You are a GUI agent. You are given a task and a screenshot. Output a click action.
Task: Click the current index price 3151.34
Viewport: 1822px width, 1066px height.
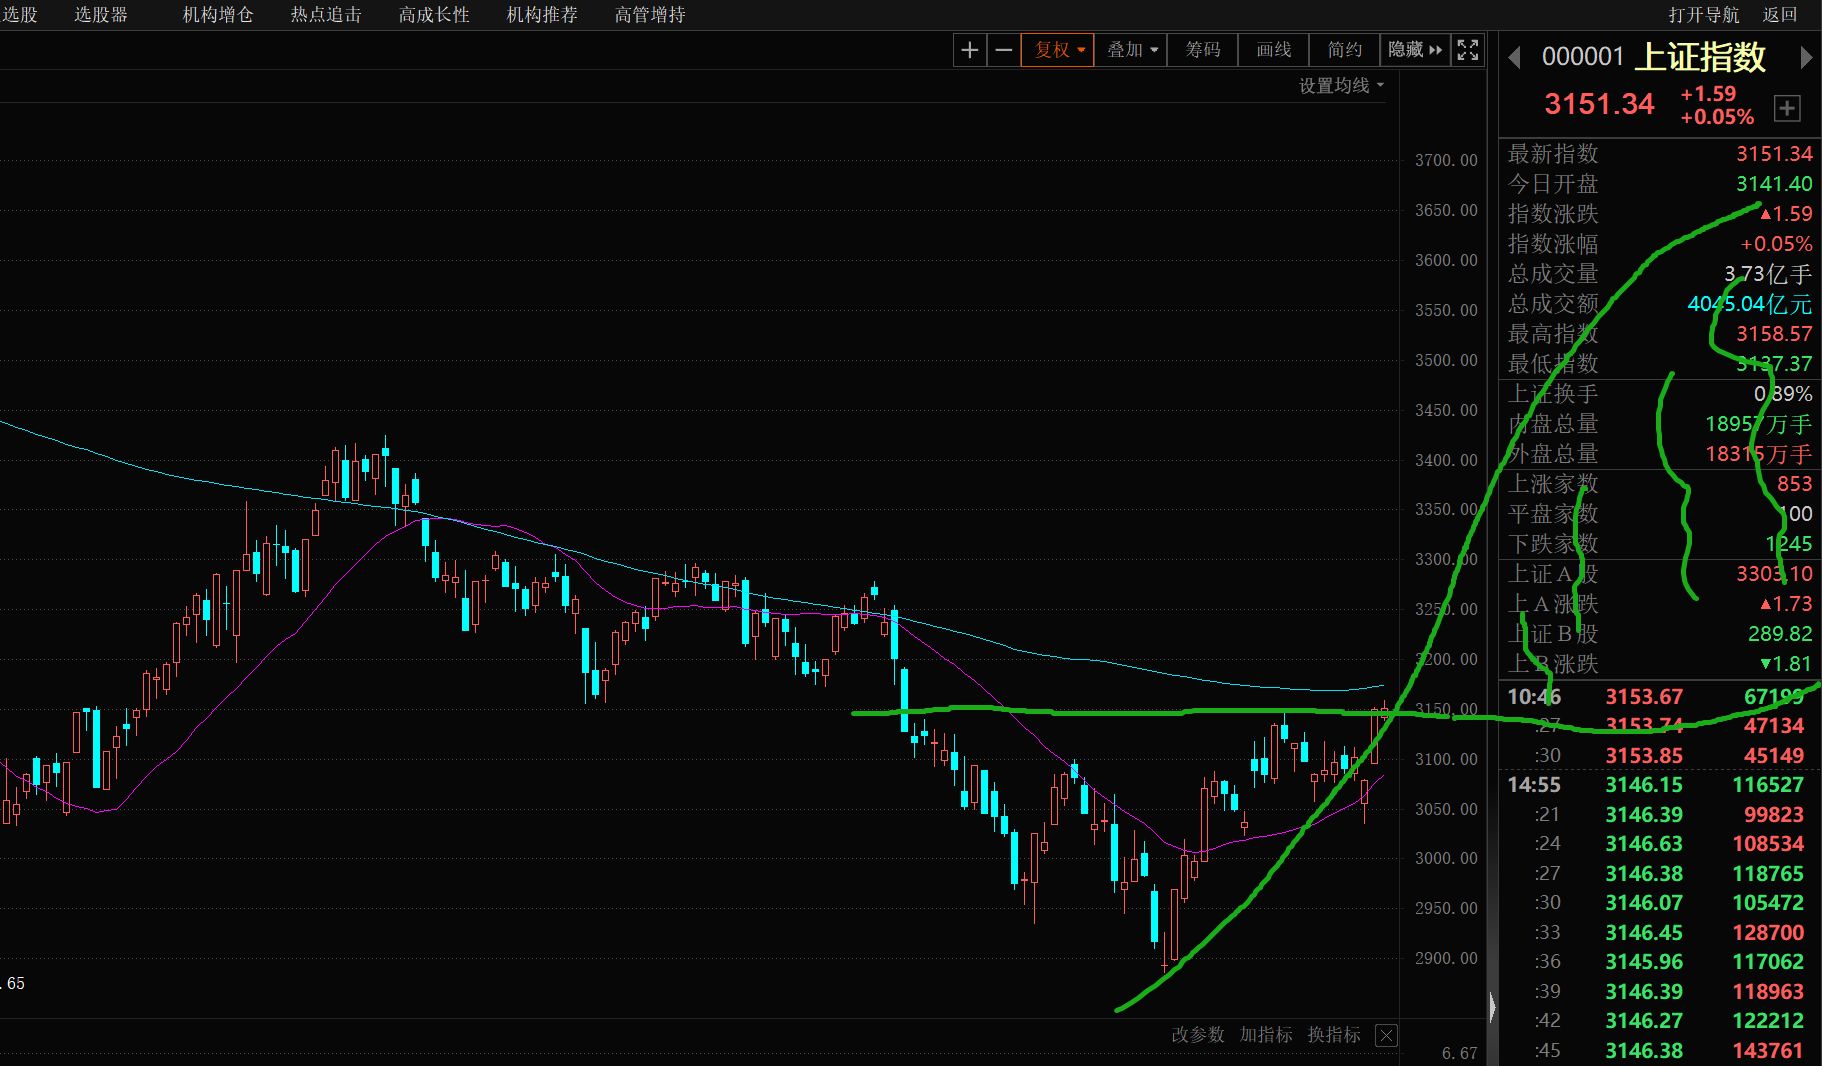point(1599,104)
